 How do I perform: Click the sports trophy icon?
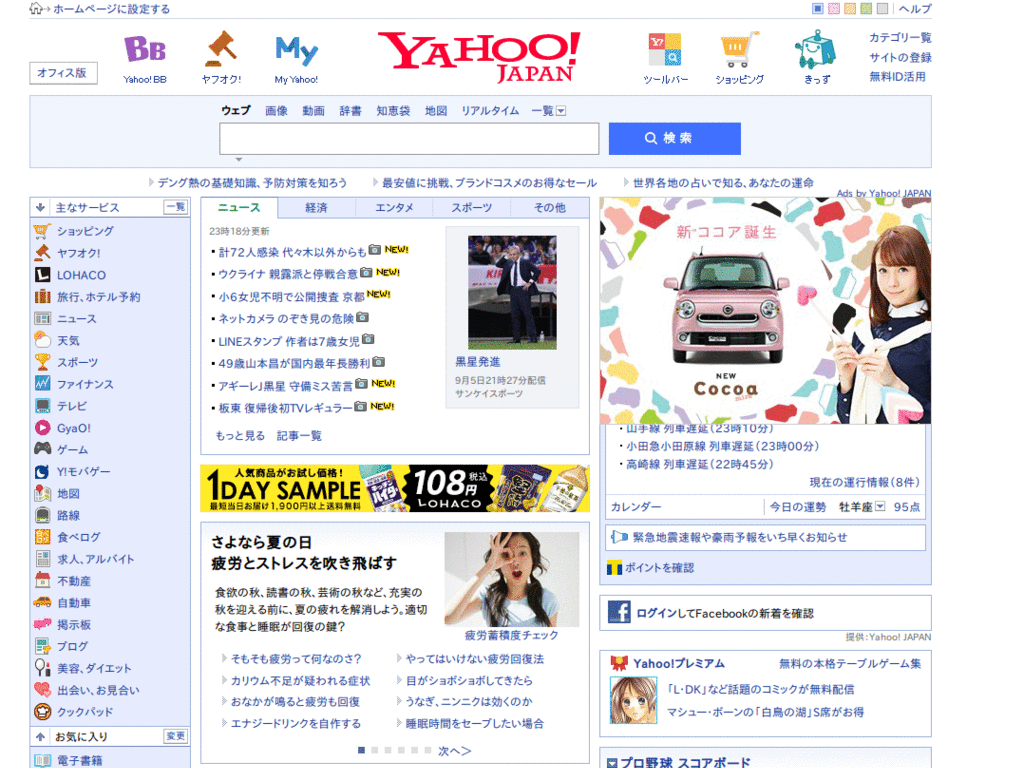click(42, 362)
